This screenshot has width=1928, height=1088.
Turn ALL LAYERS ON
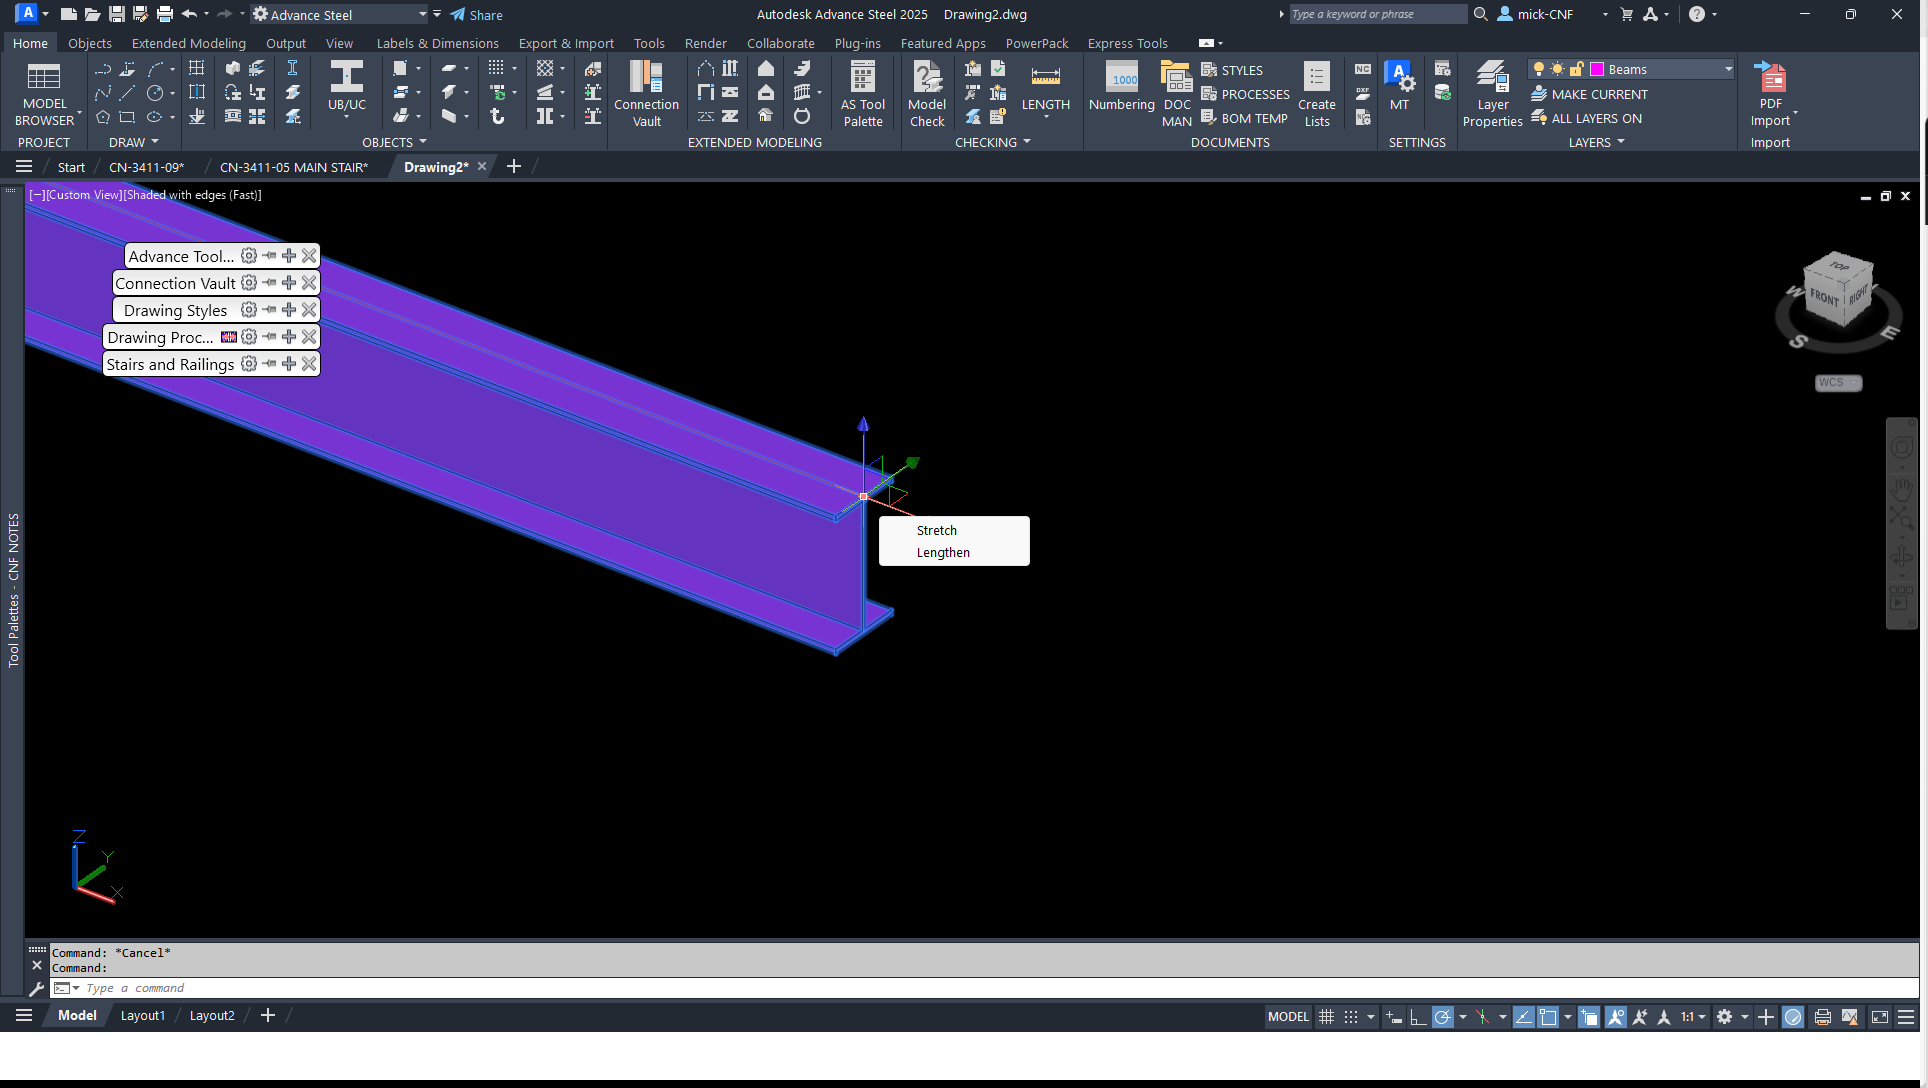coord(1586,118)
